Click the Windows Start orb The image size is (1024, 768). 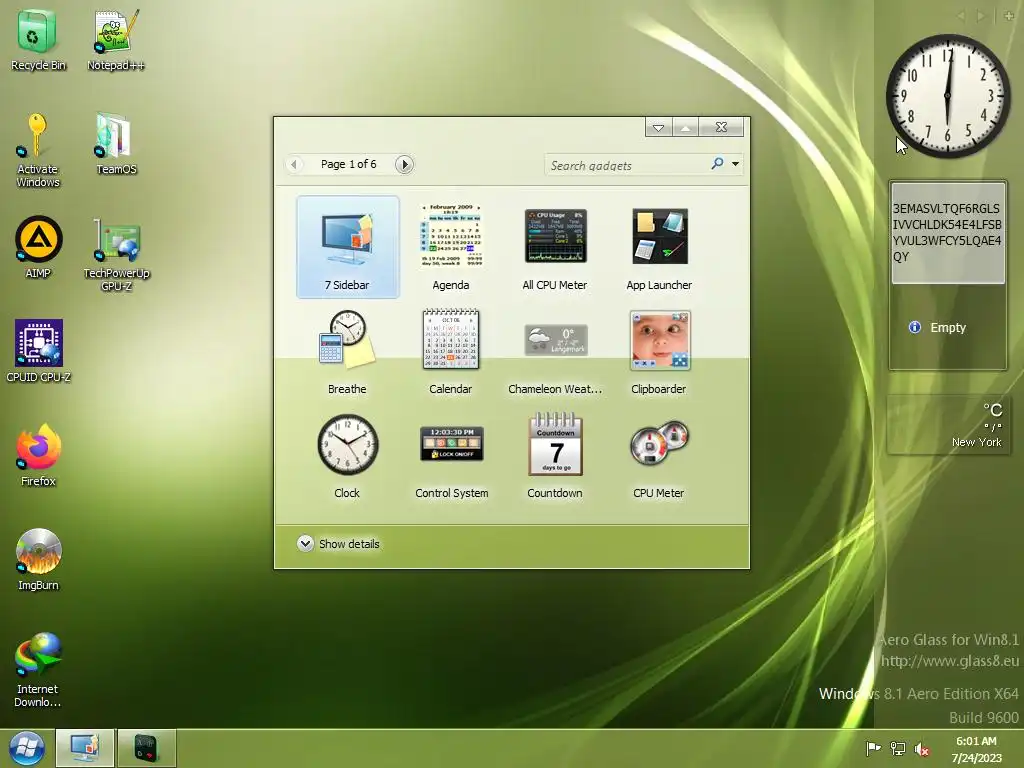(27, 748)
